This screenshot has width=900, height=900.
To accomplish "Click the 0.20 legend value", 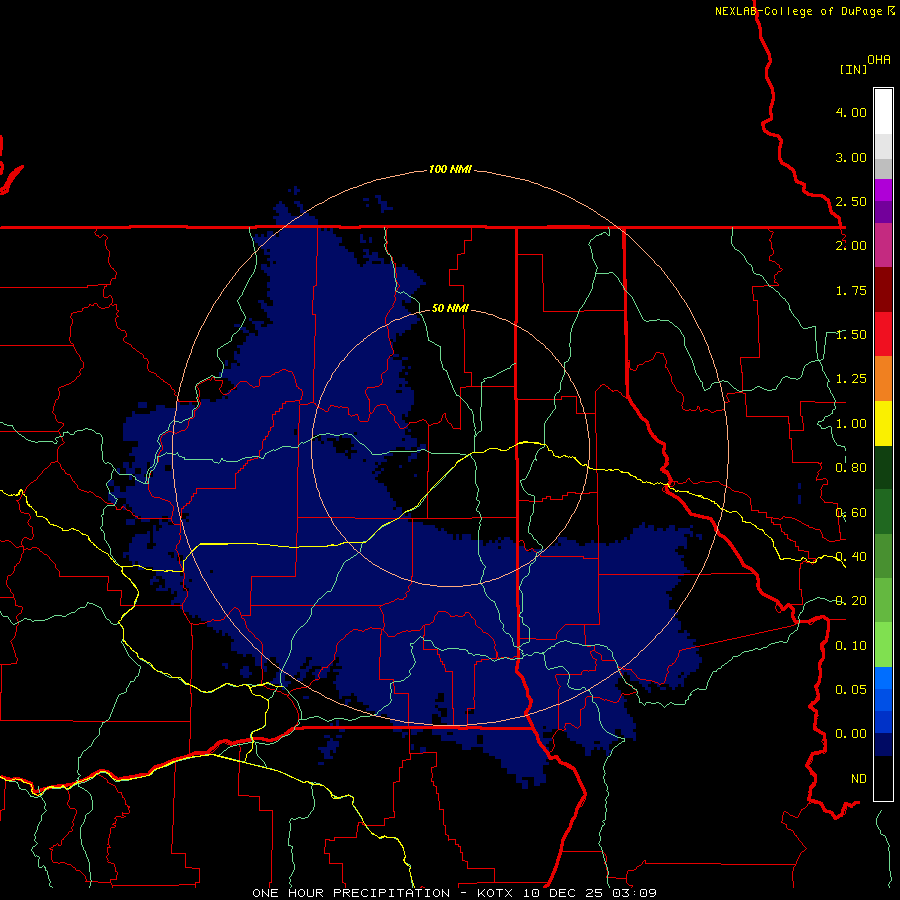I will [851, 601].
